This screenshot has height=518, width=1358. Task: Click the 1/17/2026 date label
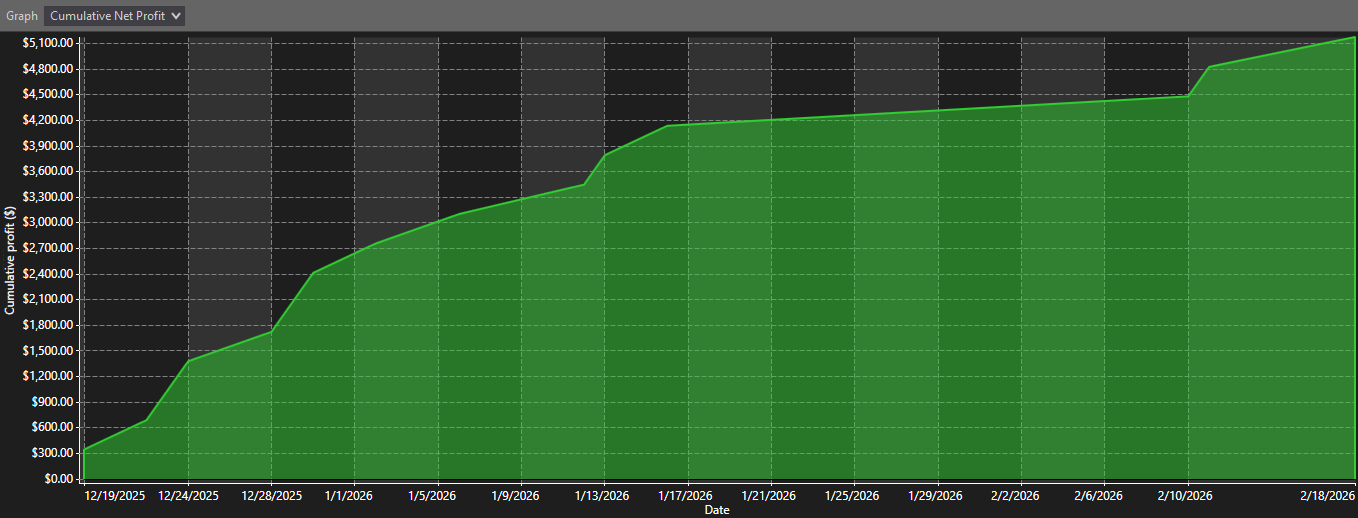click(x=687, y=495)
